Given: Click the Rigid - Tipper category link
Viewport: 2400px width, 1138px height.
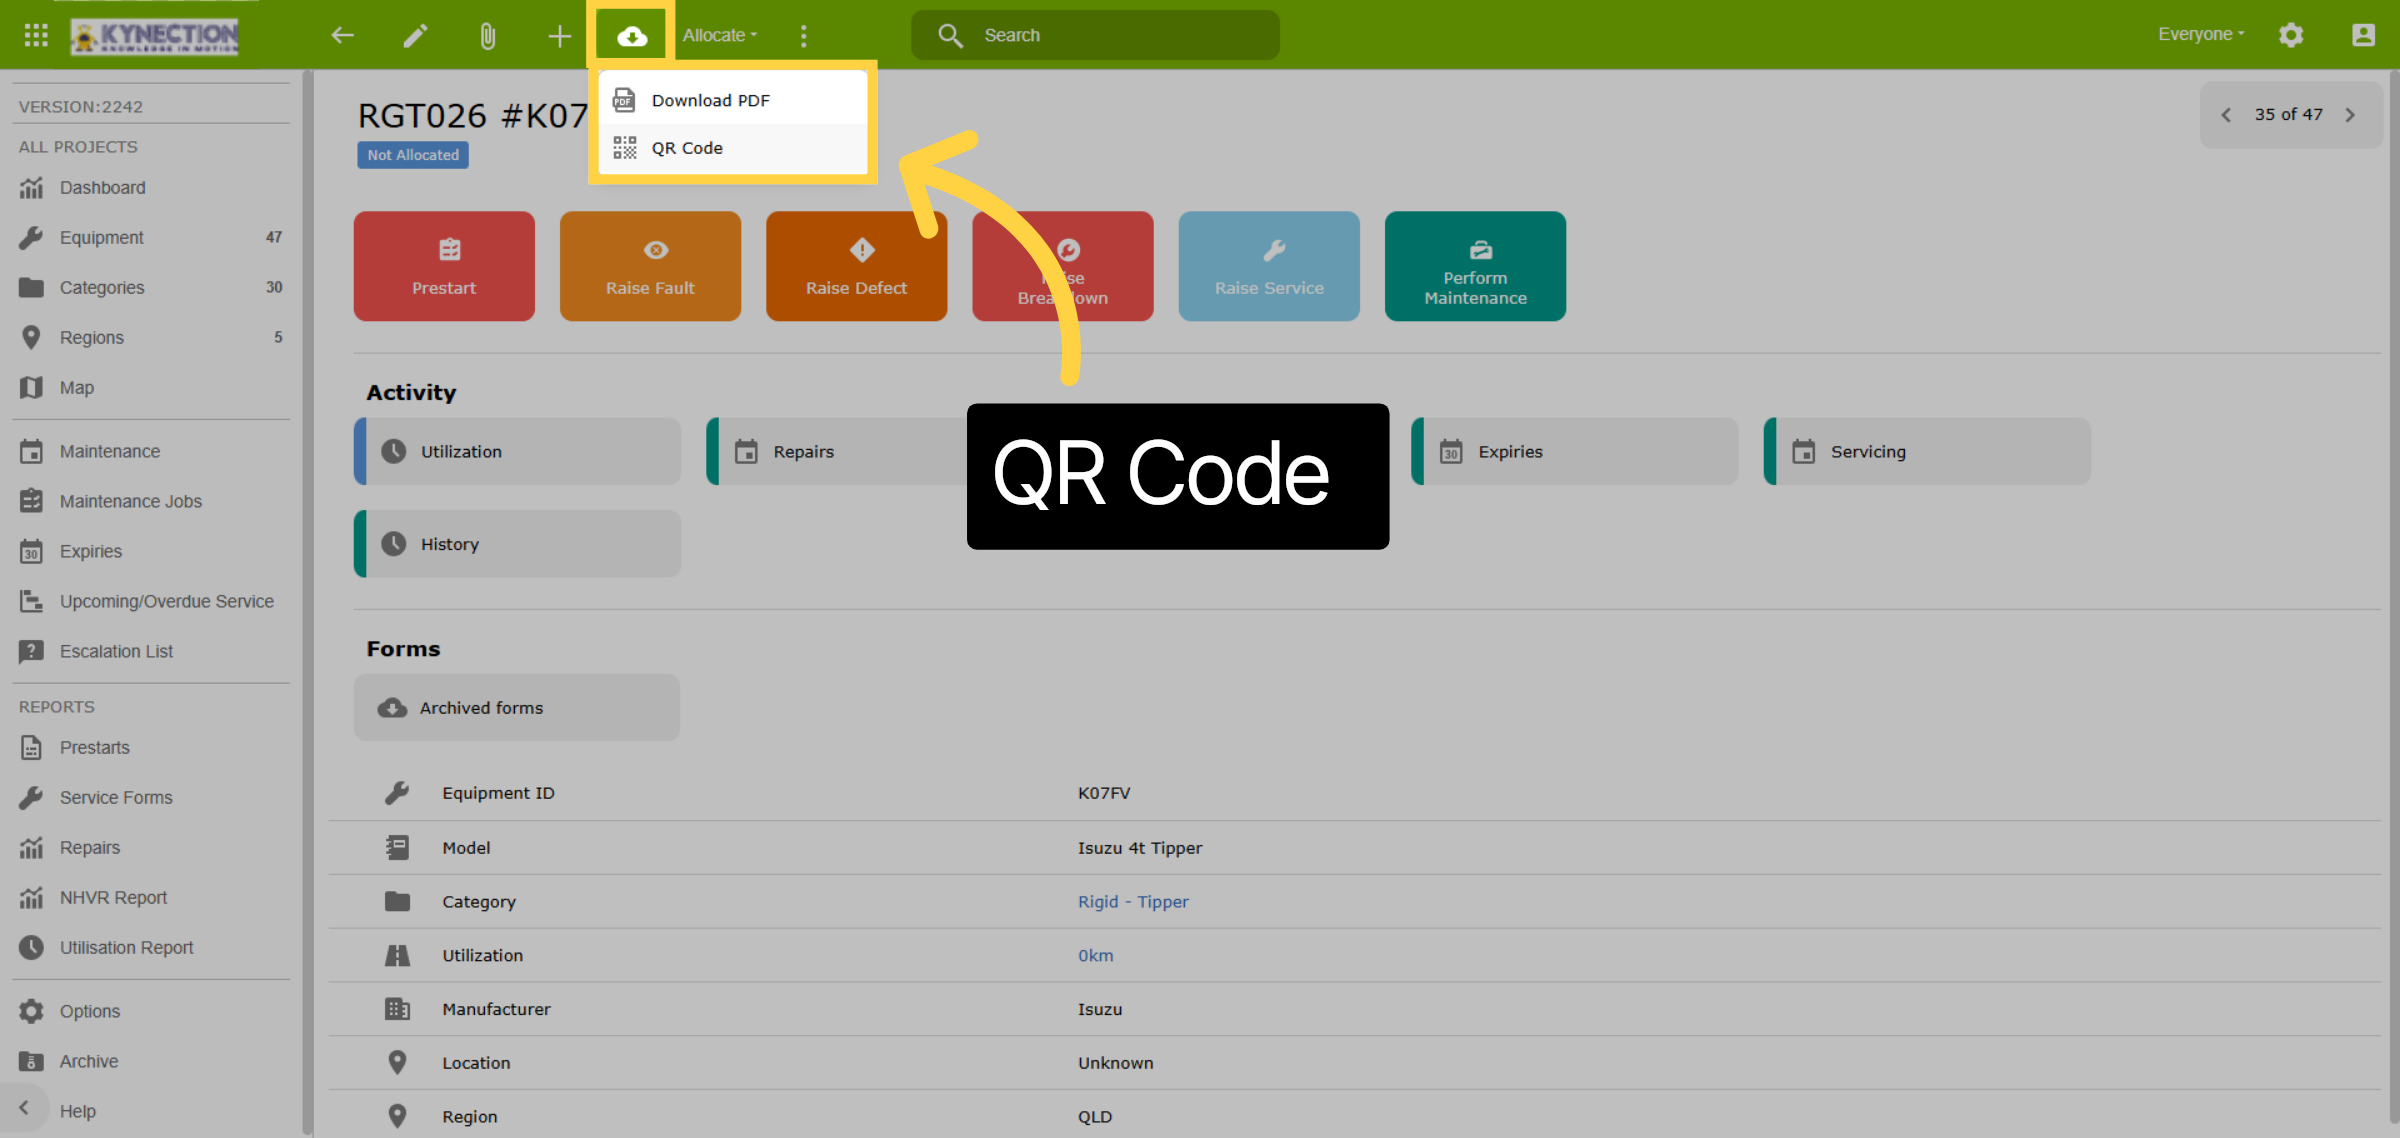Looking at the screenshot, I should tap(1133, 902).
